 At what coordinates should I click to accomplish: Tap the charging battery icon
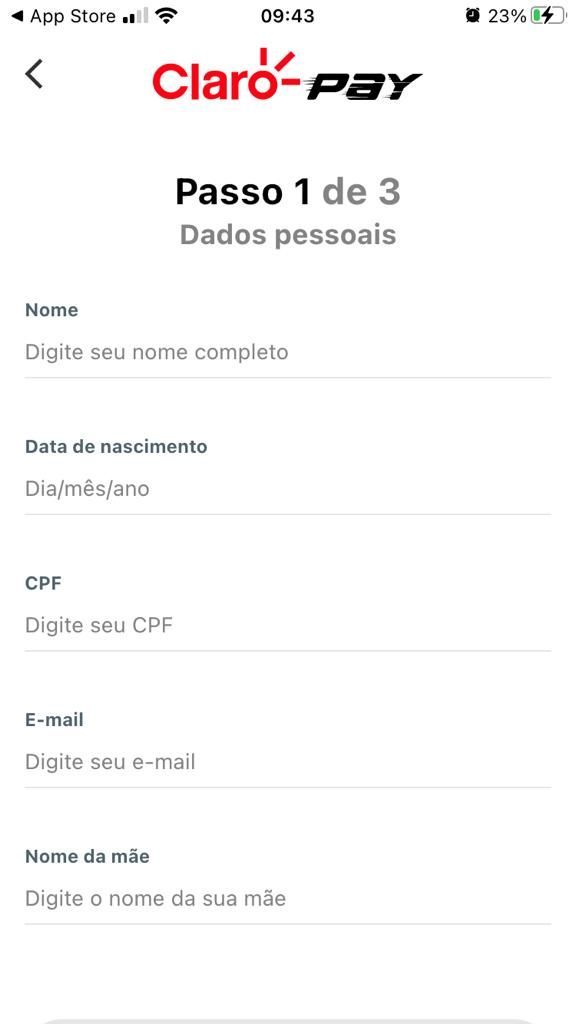(x=548, y=16)
